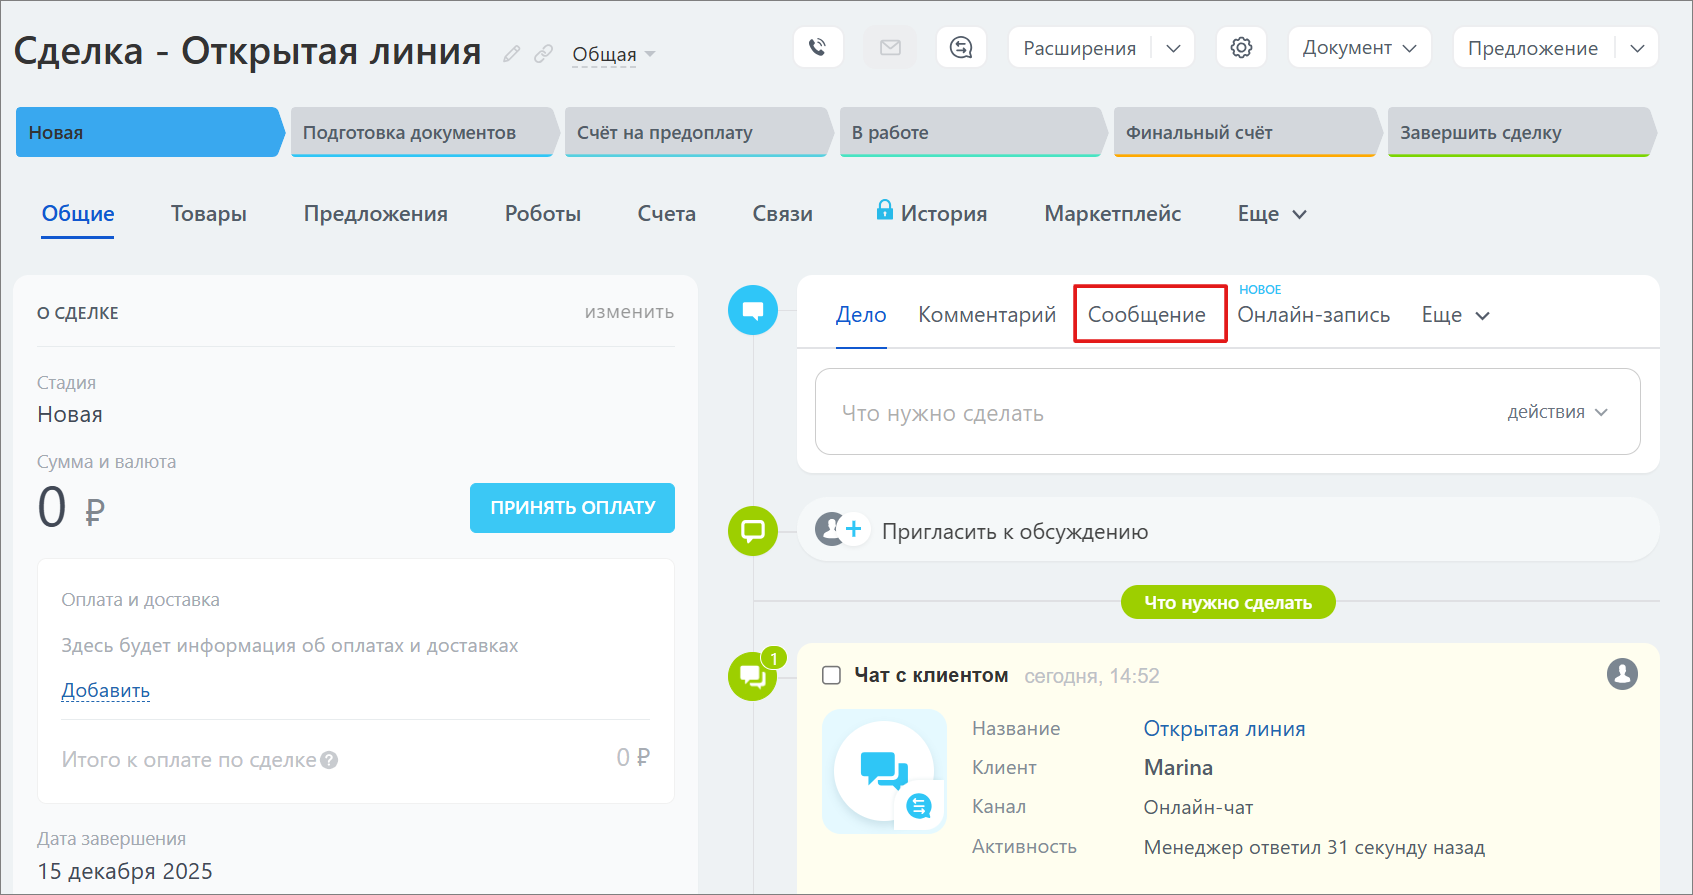1693x895 pixels.
Task: Select the Сообщение tab in timeline
Action: point(1146,314)
